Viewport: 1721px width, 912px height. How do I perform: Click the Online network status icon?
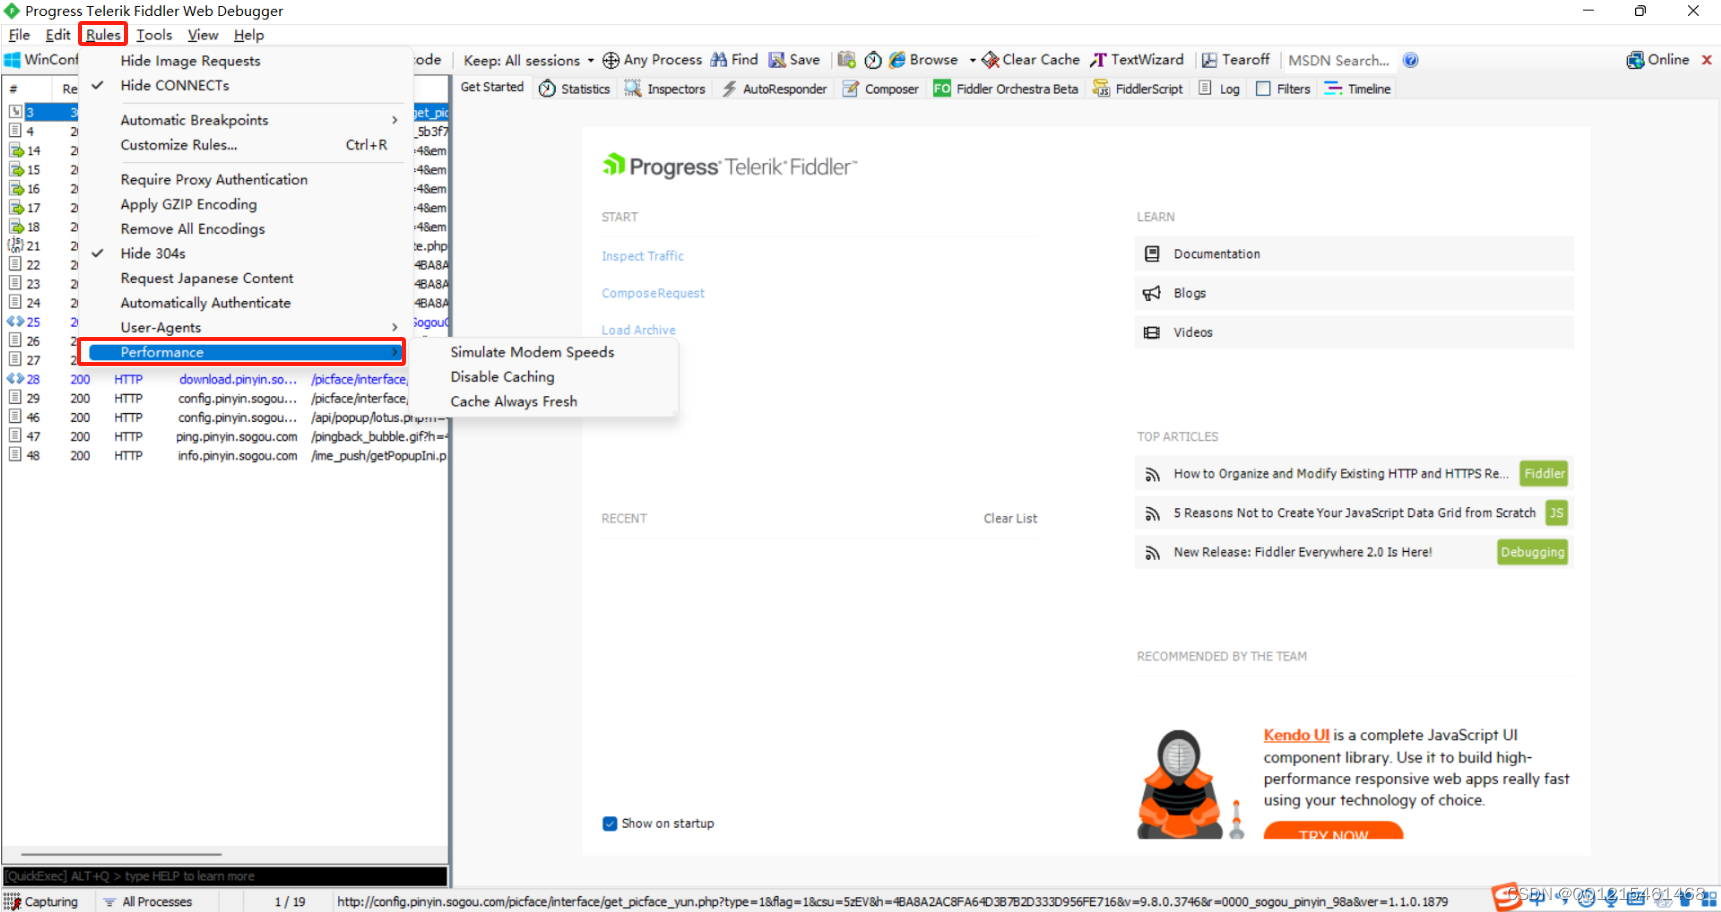coord(1635,60)
